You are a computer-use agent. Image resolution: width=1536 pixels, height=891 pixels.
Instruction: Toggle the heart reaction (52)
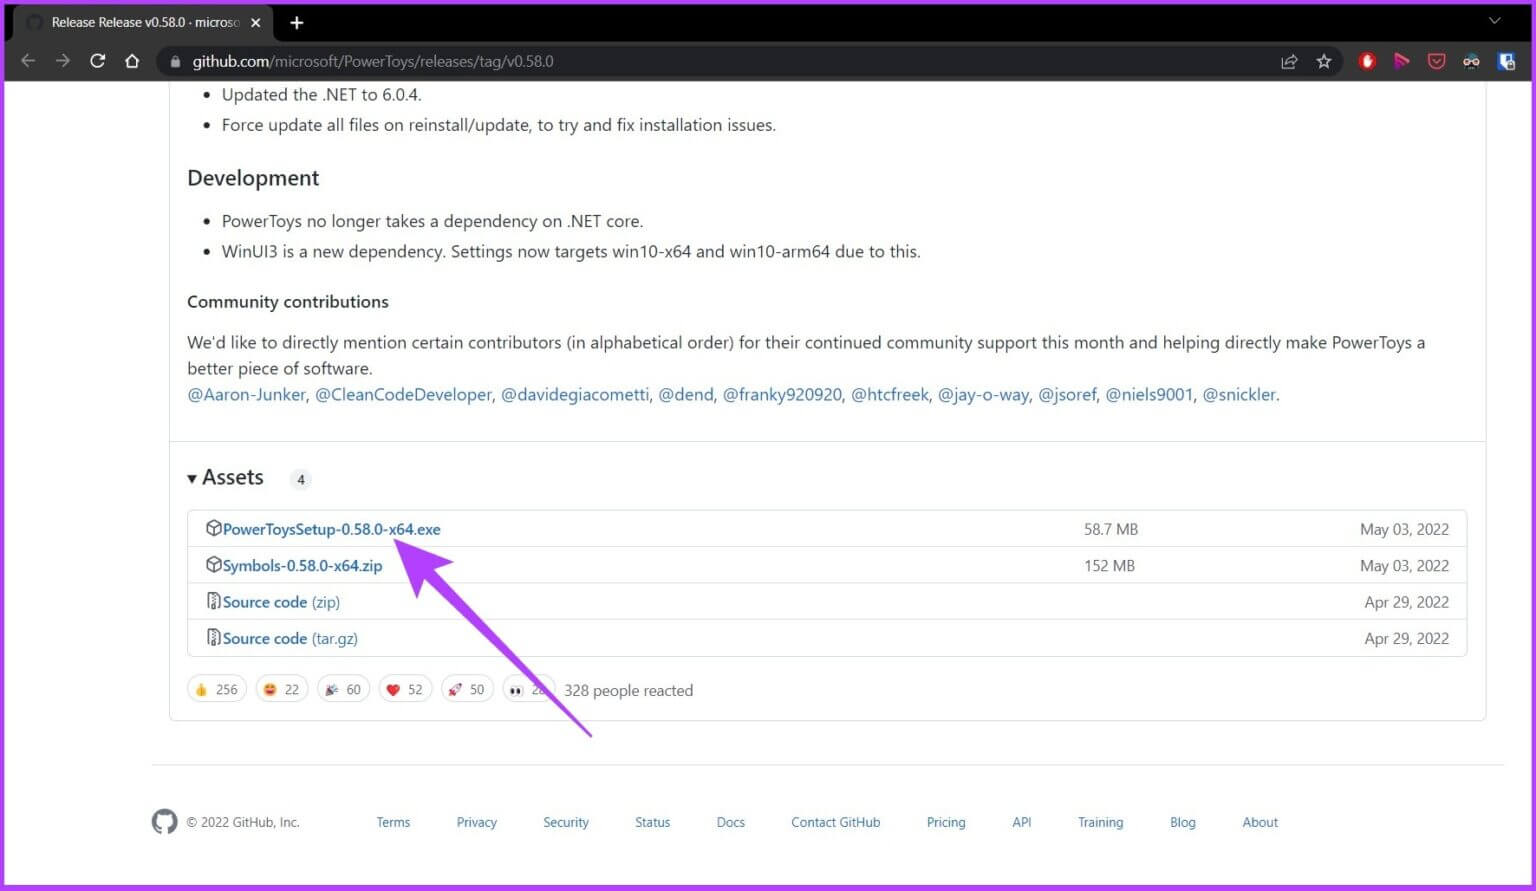coord(405,689)
